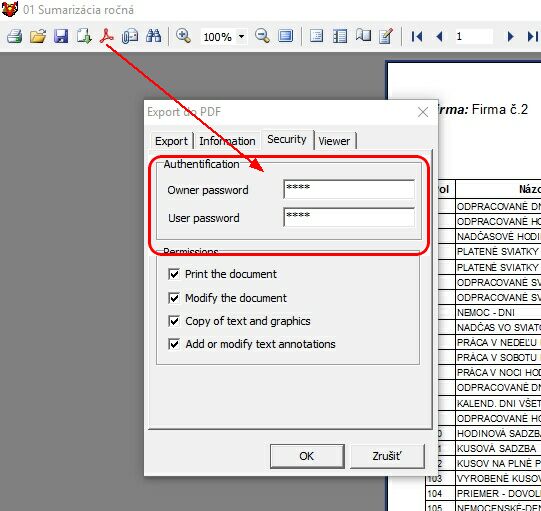
Task: Close the Export do PDF dialog
Action: [423, 112]
